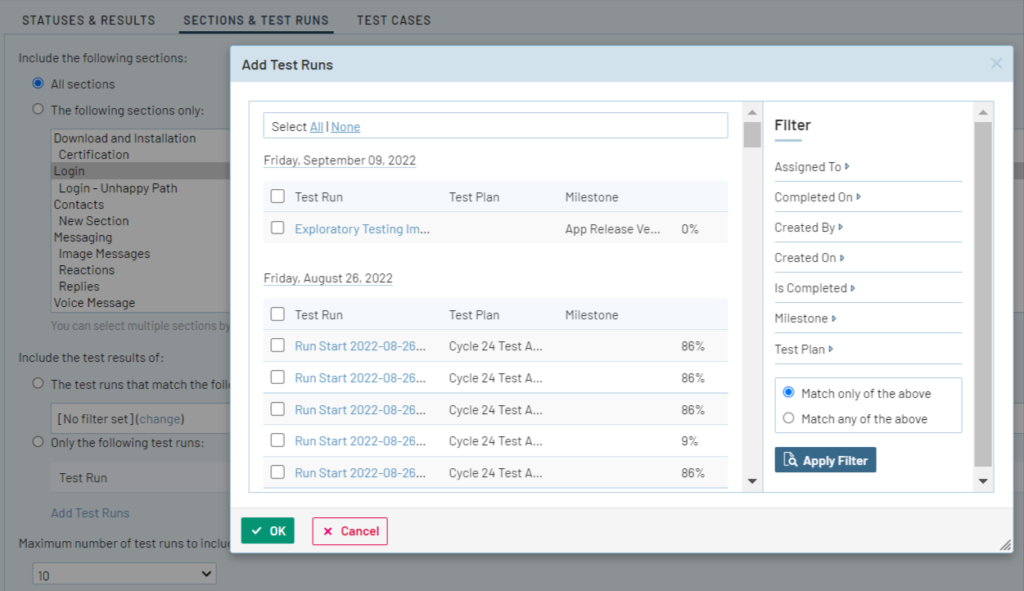Expand the Milestone filter
This screenshot has height=591, width=1024.
pos(805,318)
